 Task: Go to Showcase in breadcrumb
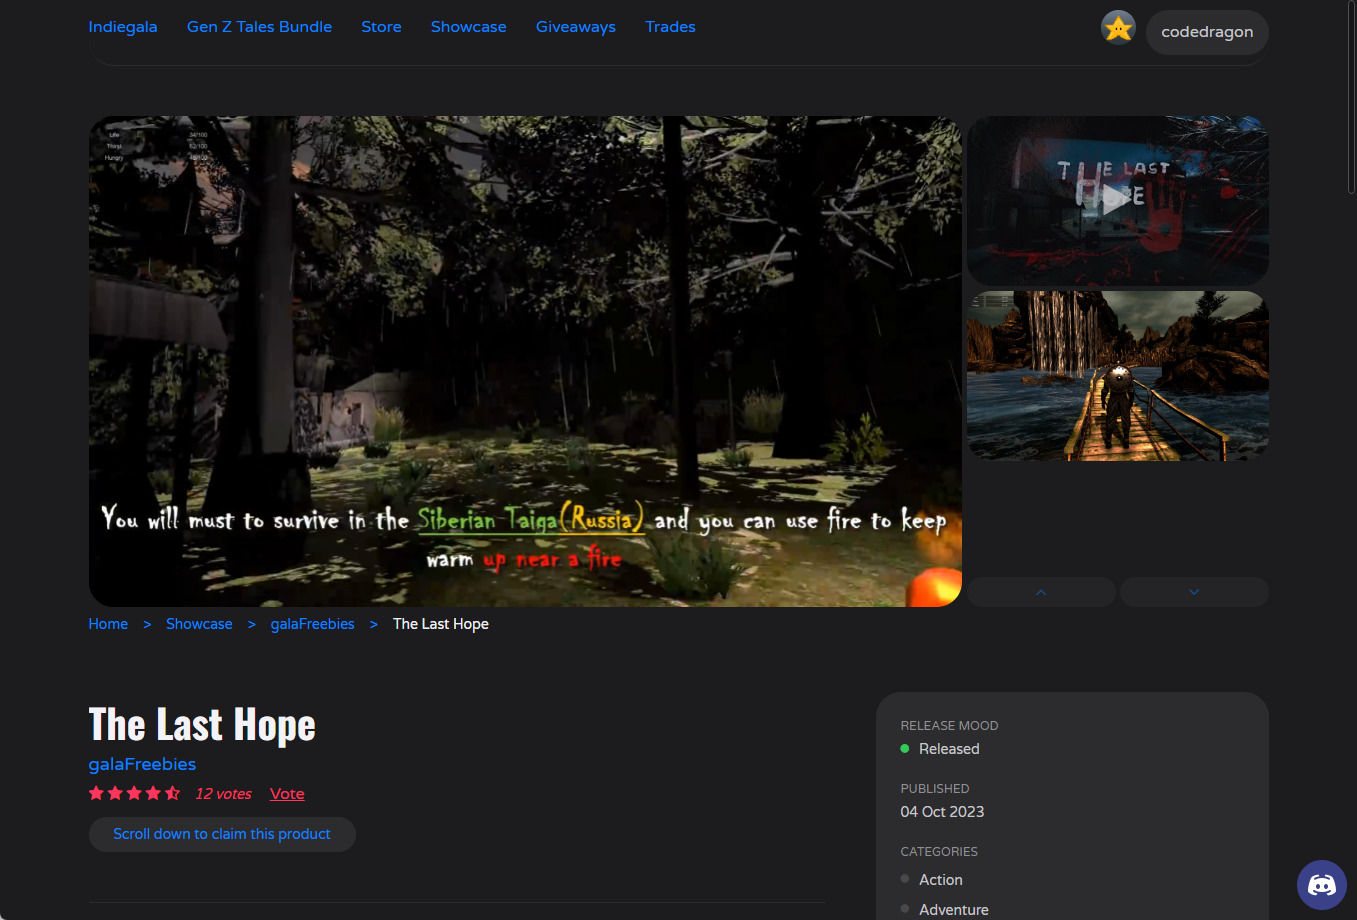[199, 624]
